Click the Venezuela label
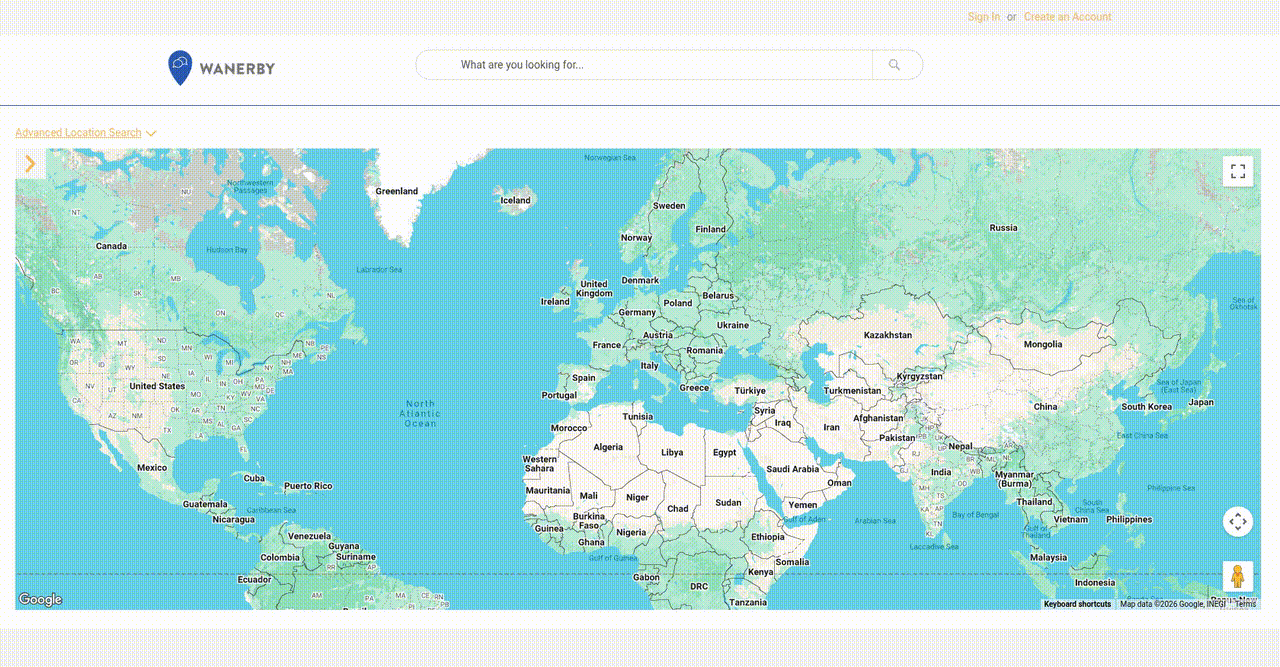1280x667 pixels. tap(309, 536)
